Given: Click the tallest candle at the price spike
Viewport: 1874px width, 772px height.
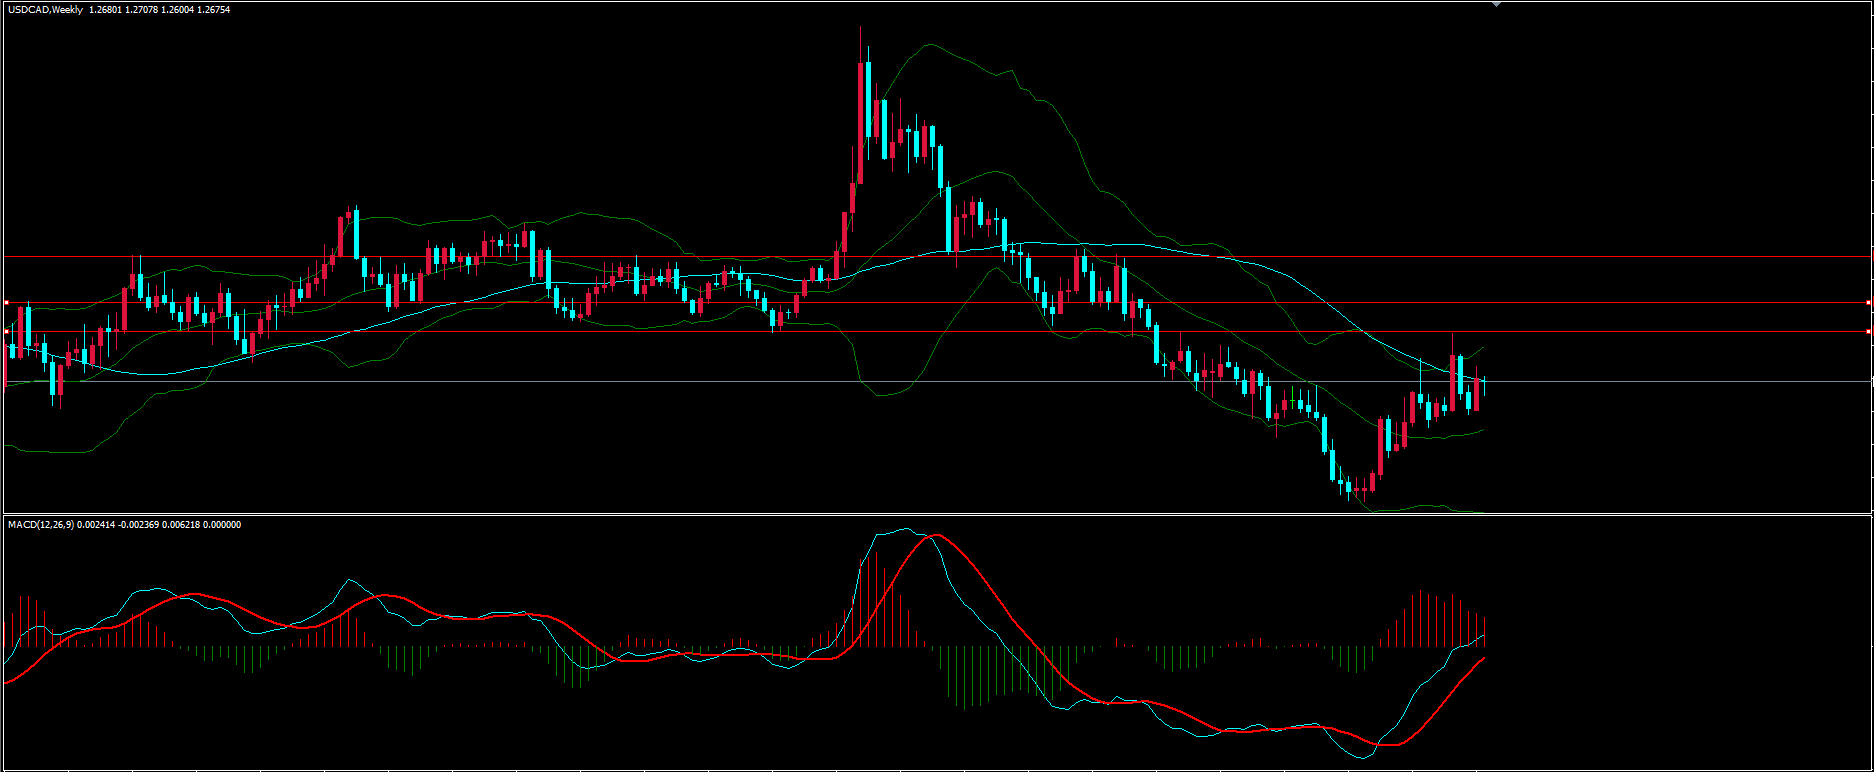Looking at the screenshot, I should (862, 100).
